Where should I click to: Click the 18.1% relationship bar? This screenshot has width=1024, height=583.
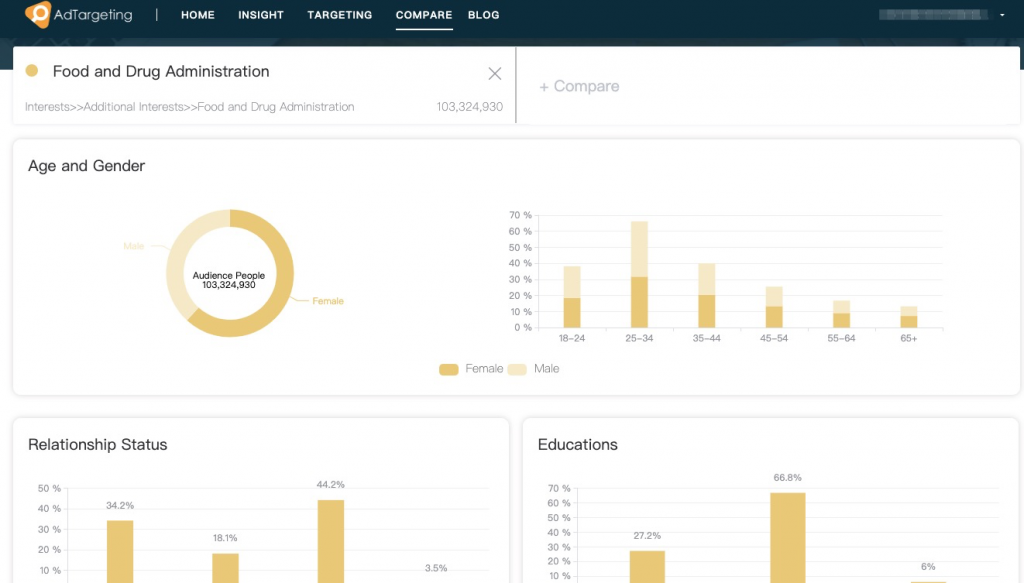[x=225, y=568]
